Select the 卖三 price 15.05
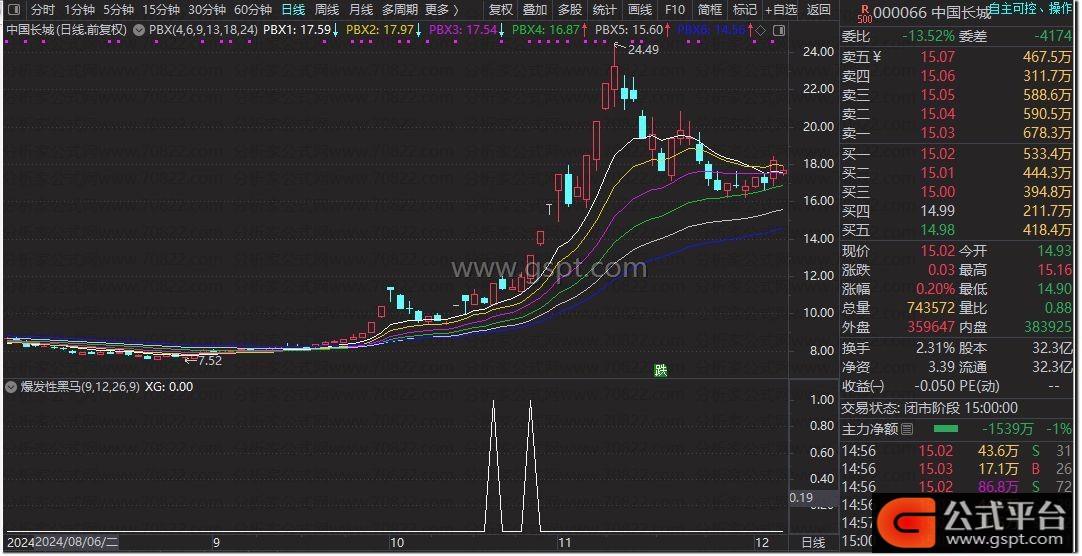The width and height of the screenshot is (1082, 556). (x=938, y=95)
